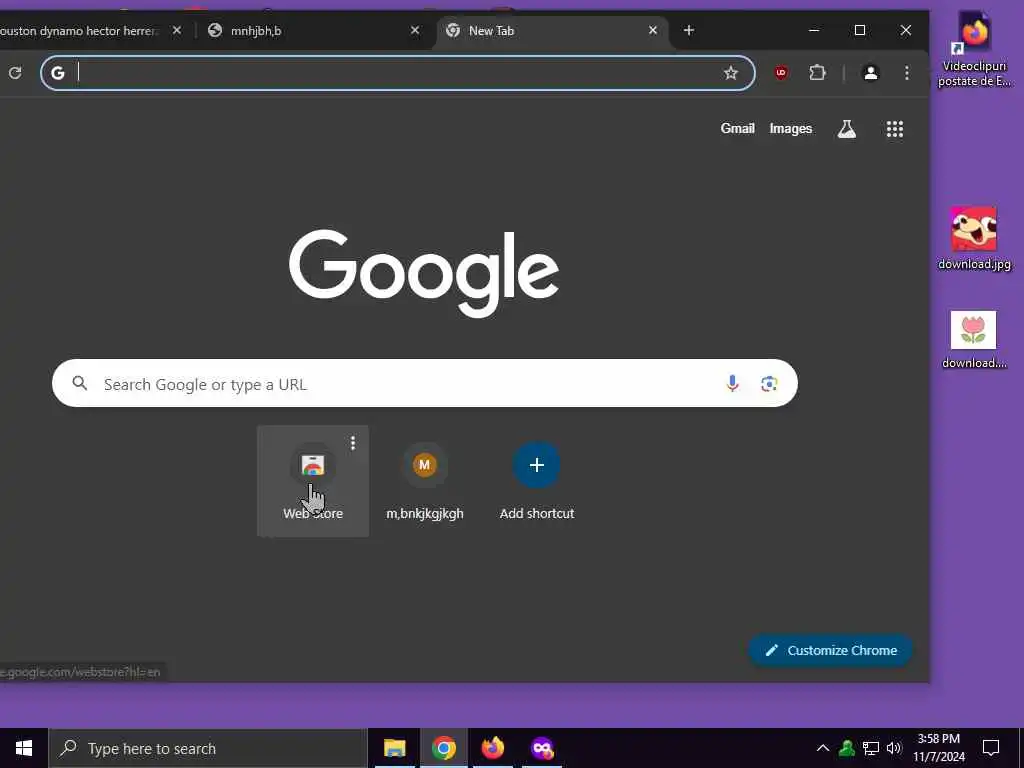
Task: Click the Chrome icon in the taskbar
Action: point(443,748)
